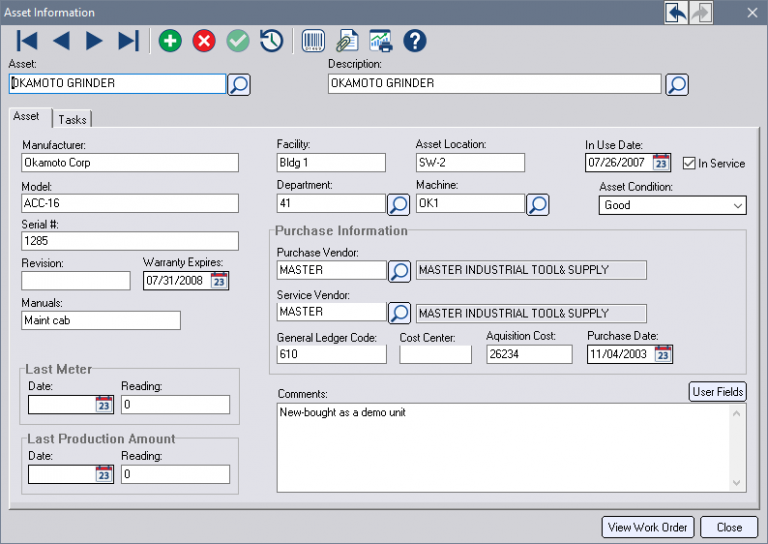This screenshot has height=544, width=768.
Task: Click the blue help question mark icon
Action: [415, 41]
